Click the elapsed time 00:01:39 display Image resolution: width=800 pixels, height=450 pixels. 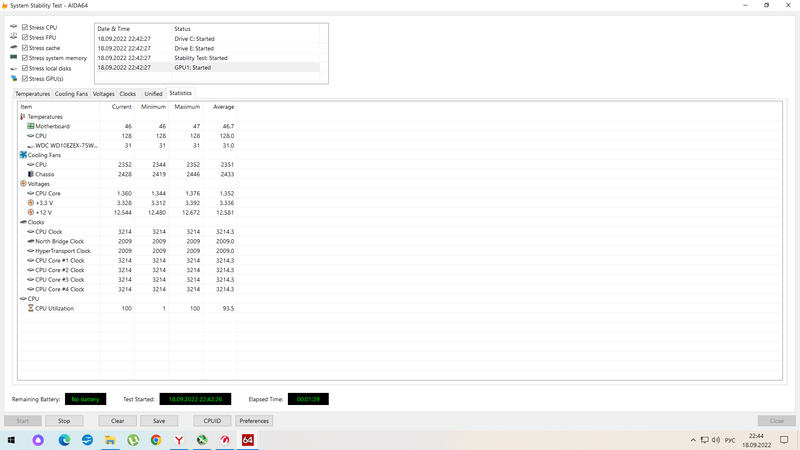[308, 399]
